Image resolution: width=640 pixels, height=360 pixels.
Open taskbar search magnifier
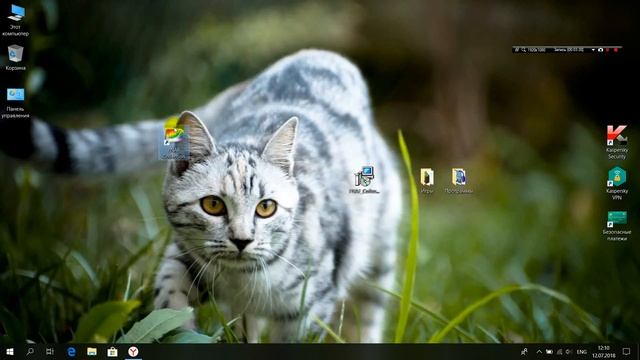[x=30, y=351]
